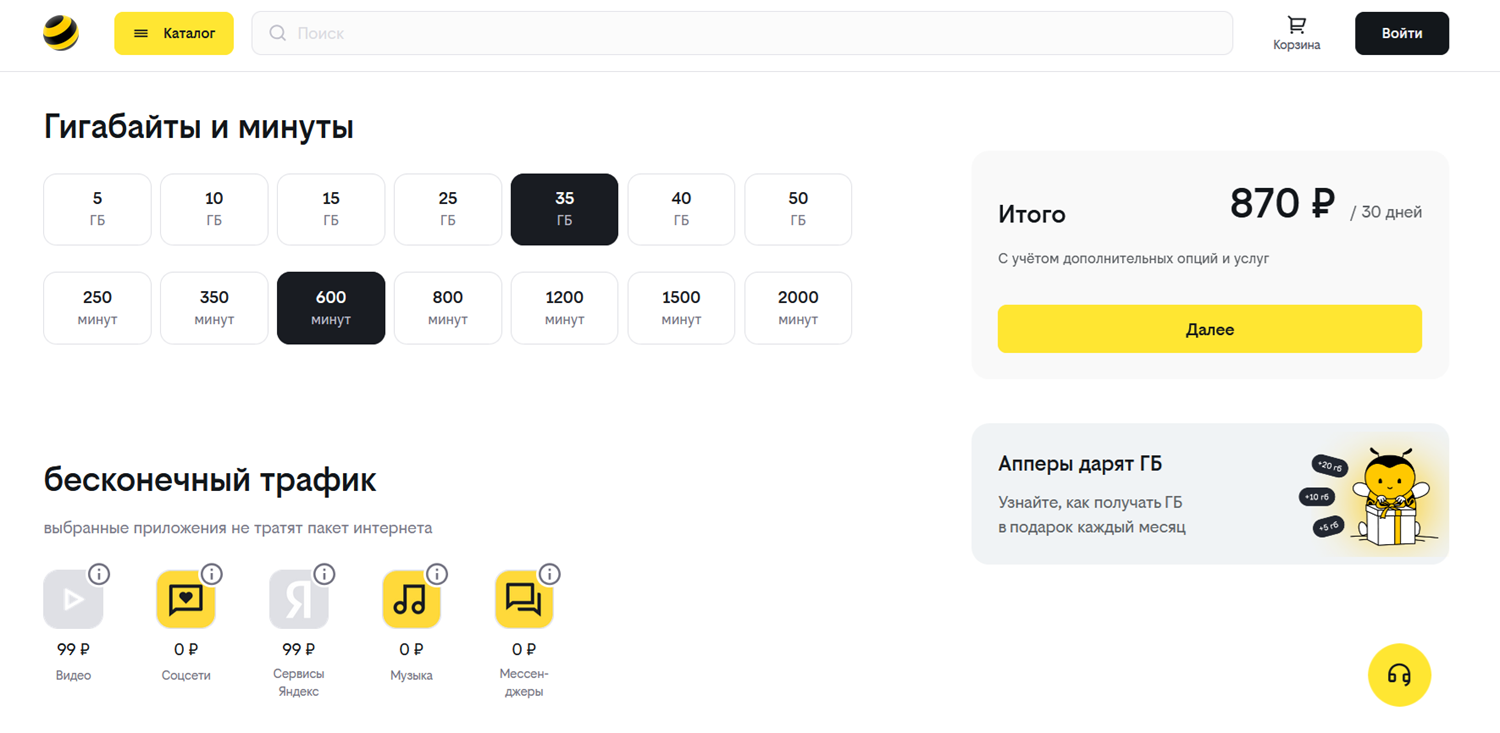Toggle the Мессенджеры unlimited traffic icon
Image resolution: width=1500 pixels, height=733 pixels.
click(x=524, y=599)
